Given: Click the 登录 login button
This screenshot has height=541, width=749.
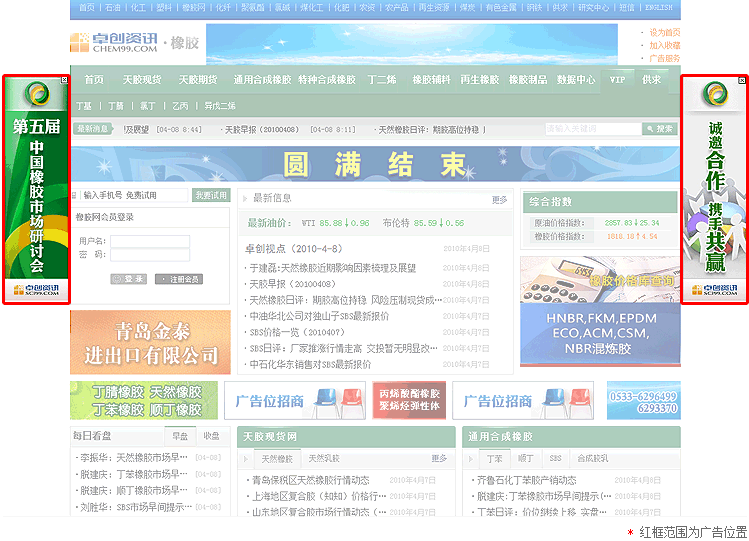Looking at the screenshot, I should 128,279.
